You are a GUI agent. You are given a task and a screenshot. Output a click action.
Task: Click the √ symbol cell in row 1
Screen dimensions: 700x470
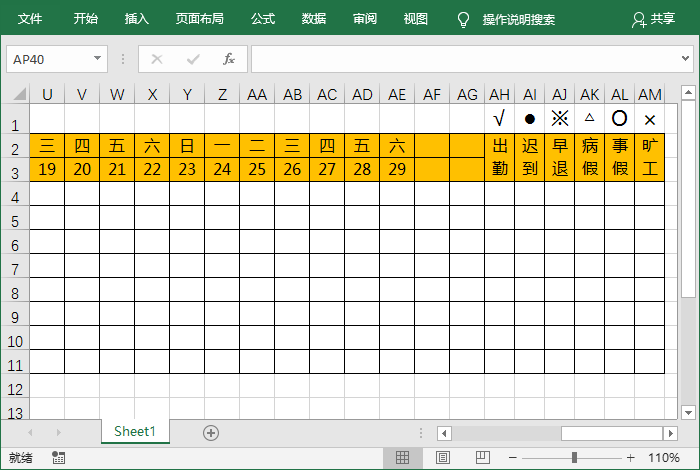point(500,119)
